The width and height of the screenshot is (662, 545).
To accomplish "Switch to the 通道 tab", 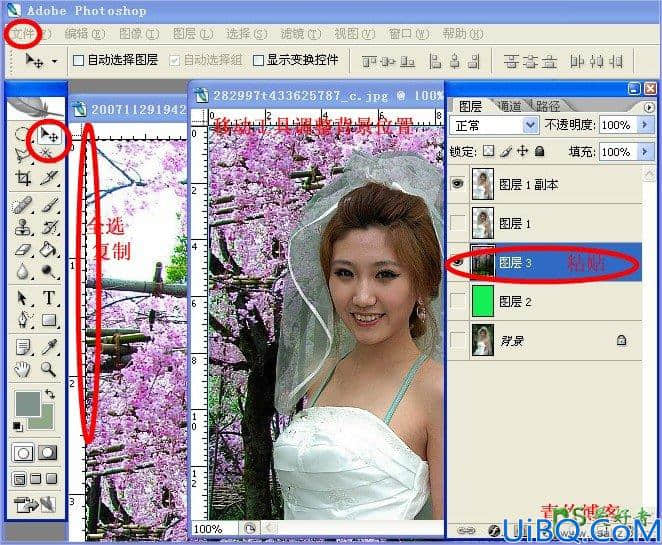I will (509, 106).
